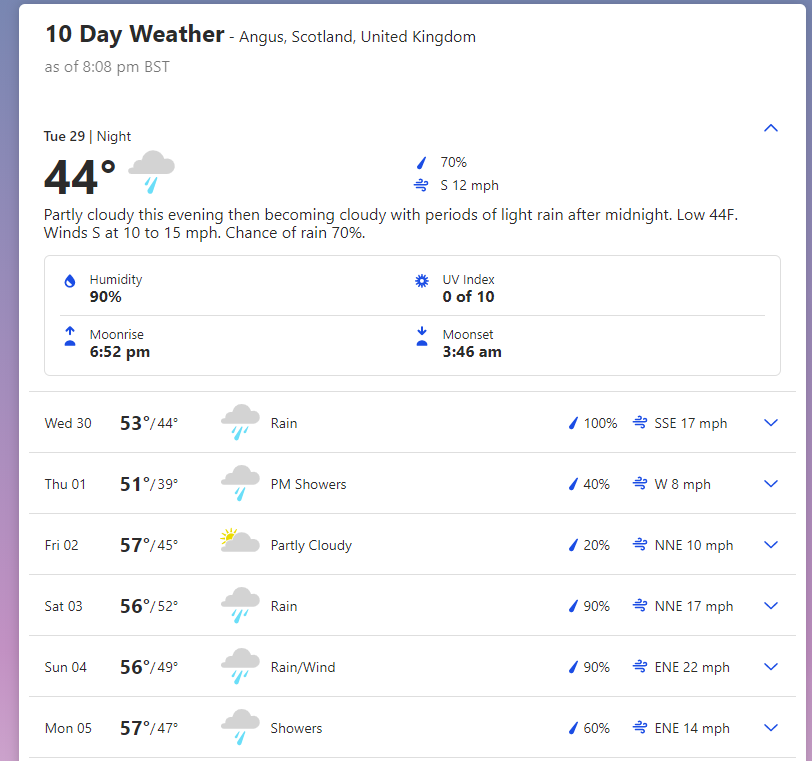This screenshot has width=812, height=761.
Task: Expand the Wed 30 forecast row
Action: [770, 423]
